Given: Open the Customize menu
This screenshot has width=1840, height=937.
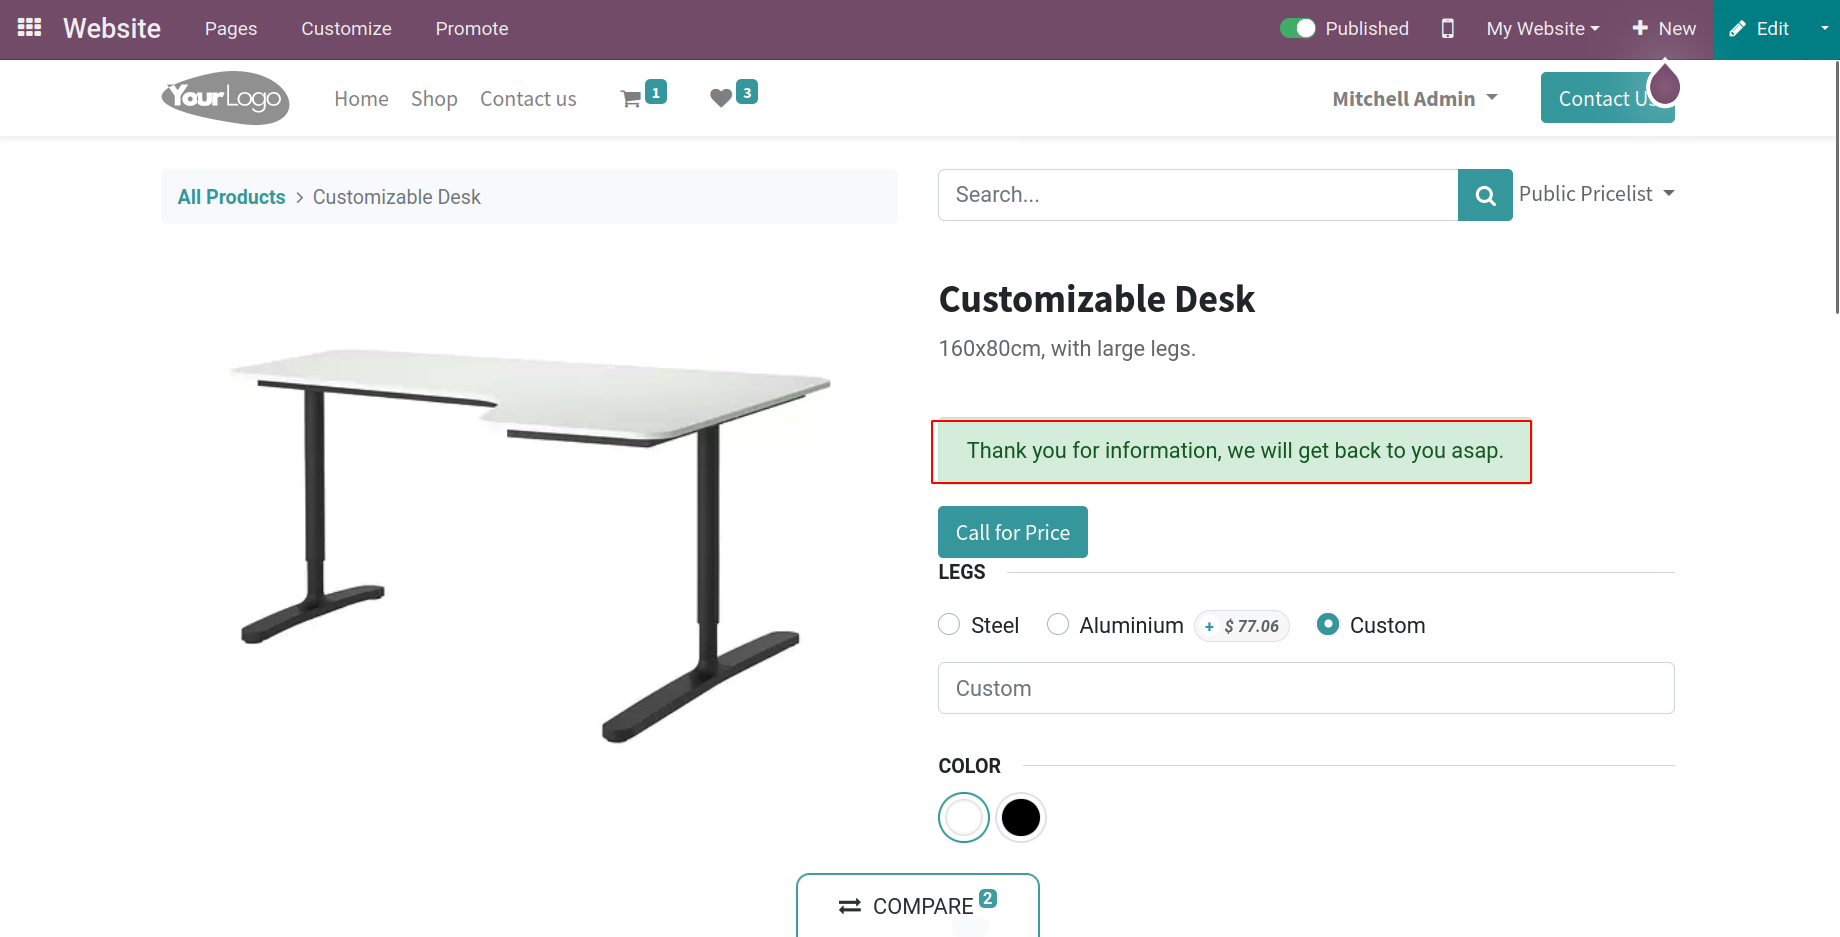Looking at the screenshot, I should [346, 29].
